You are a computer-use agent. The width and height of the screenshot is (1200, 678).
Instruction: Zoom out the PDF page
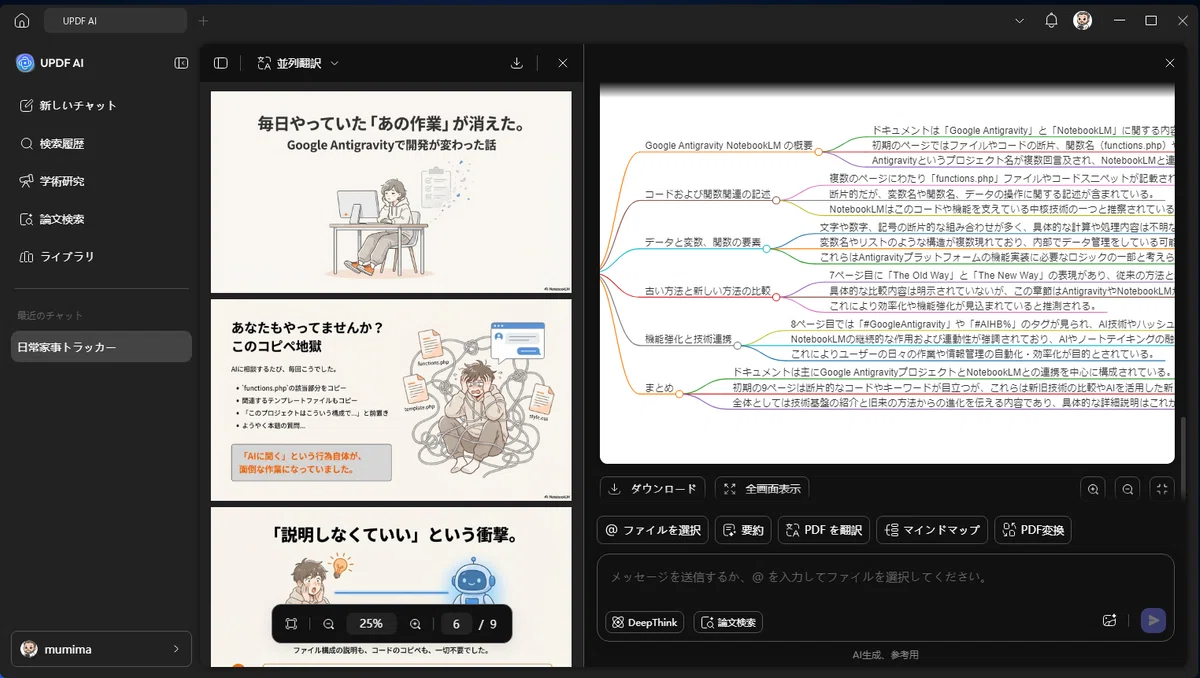[329, 624]
